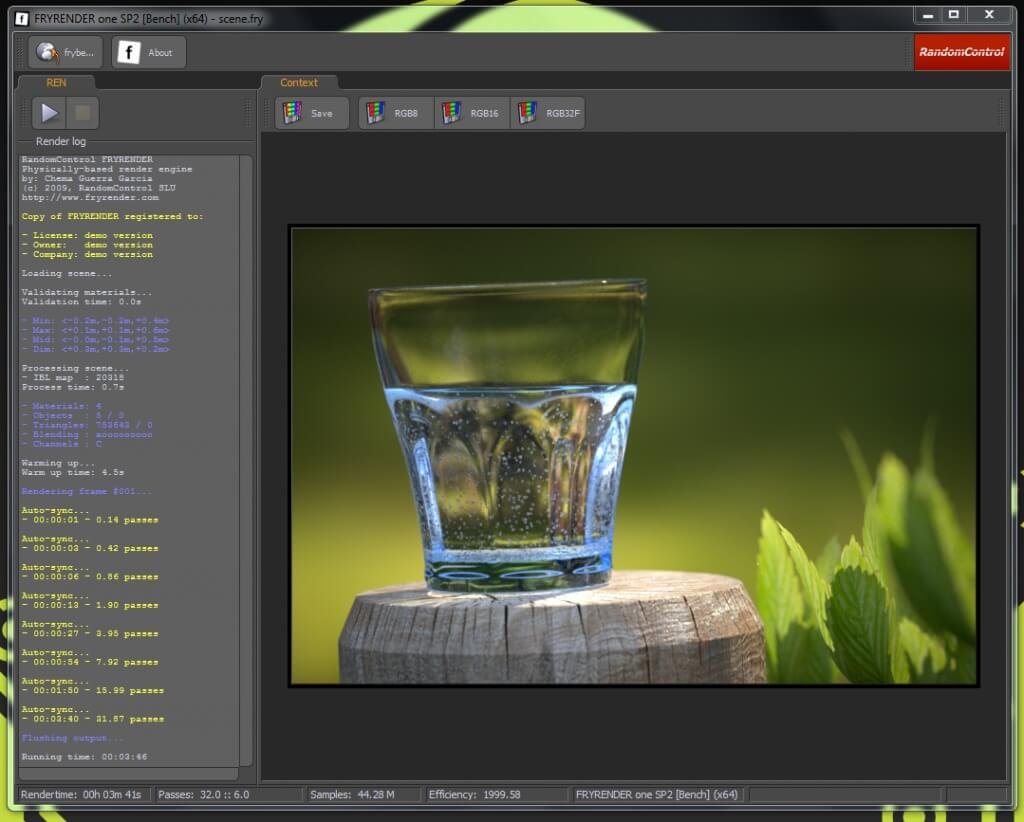Viewport: 1024px width, 822px height.
Task: Click the 'Loading scene...' log line
Action: pyautogui.click(x=67, y=273)
